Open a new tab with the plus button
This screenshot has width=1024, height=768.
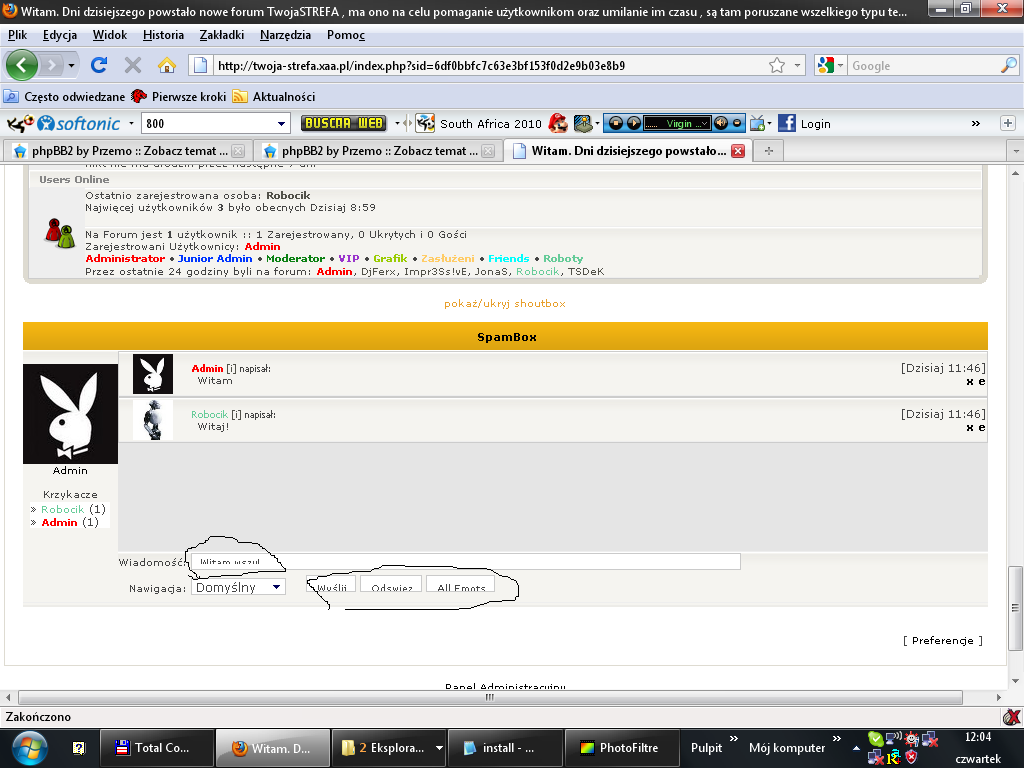point(769,151)
